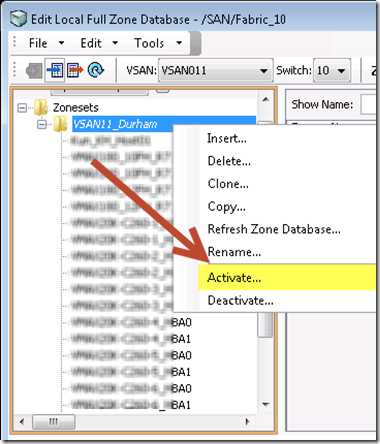Open the VSAN dropdown showing VSAN011

click(215, 70)
